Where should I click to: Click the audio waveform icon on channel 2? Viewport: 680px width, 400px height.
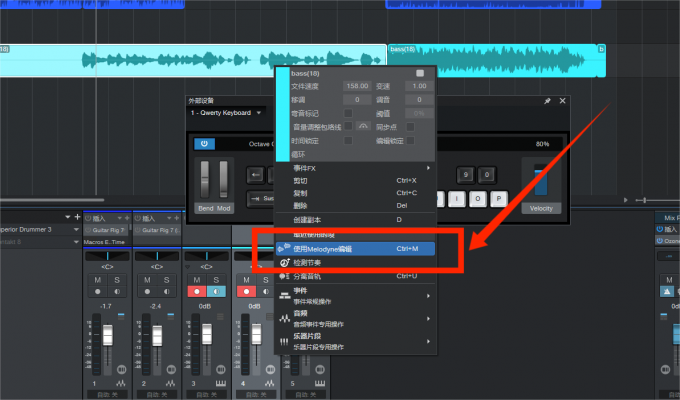coord(170,384)
